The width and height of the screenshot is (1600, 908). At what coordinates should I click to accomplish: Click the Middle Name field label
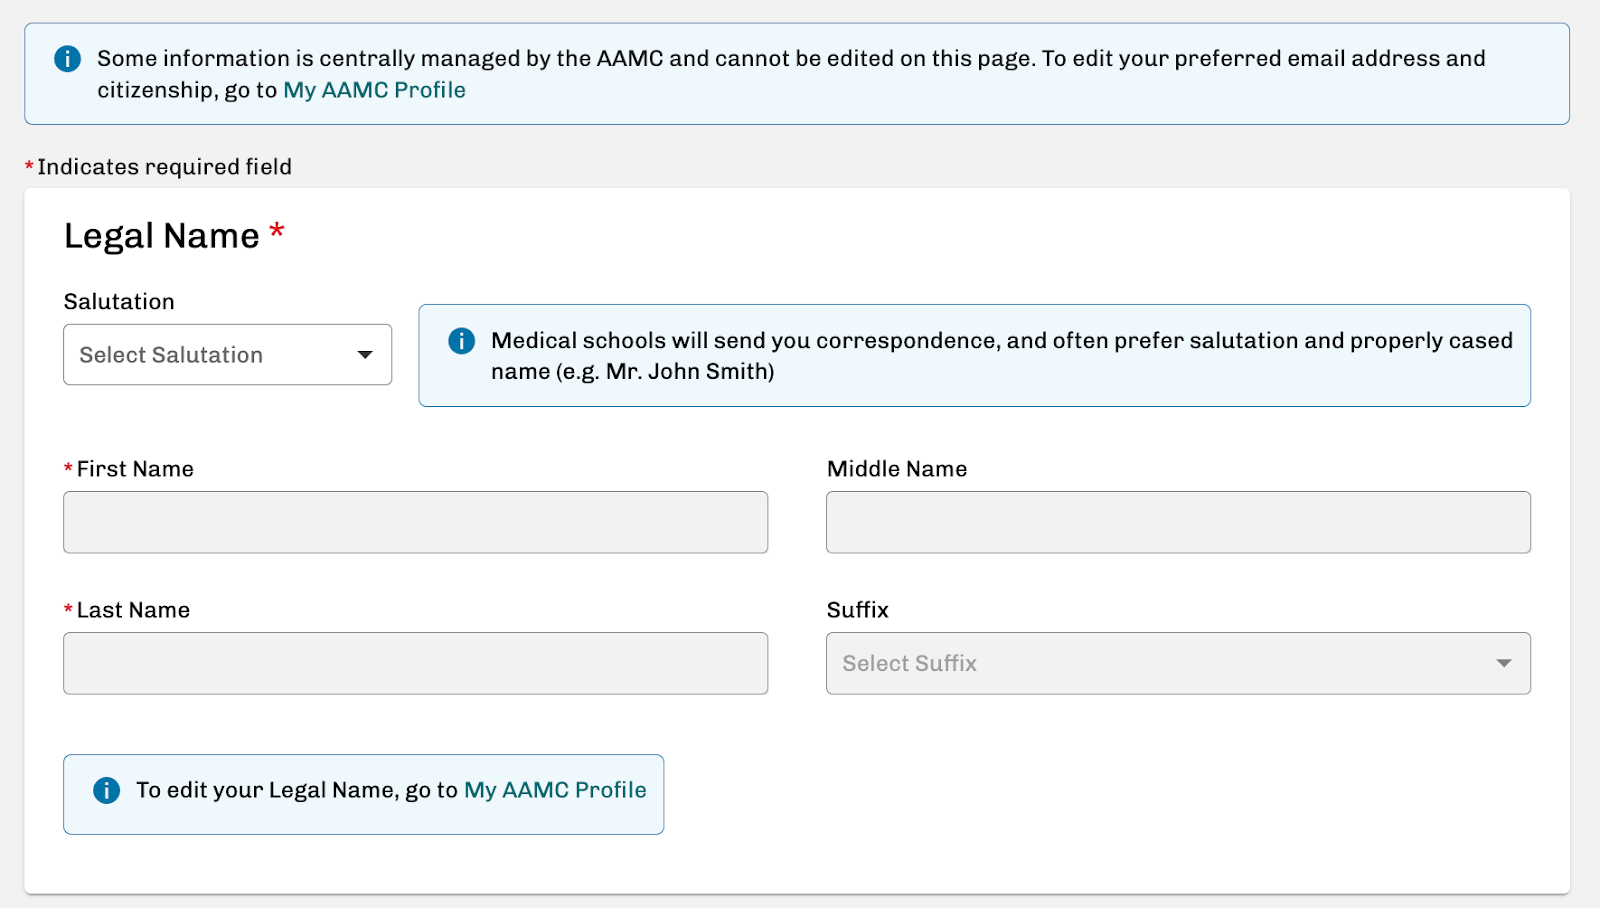tap(896, 469)
